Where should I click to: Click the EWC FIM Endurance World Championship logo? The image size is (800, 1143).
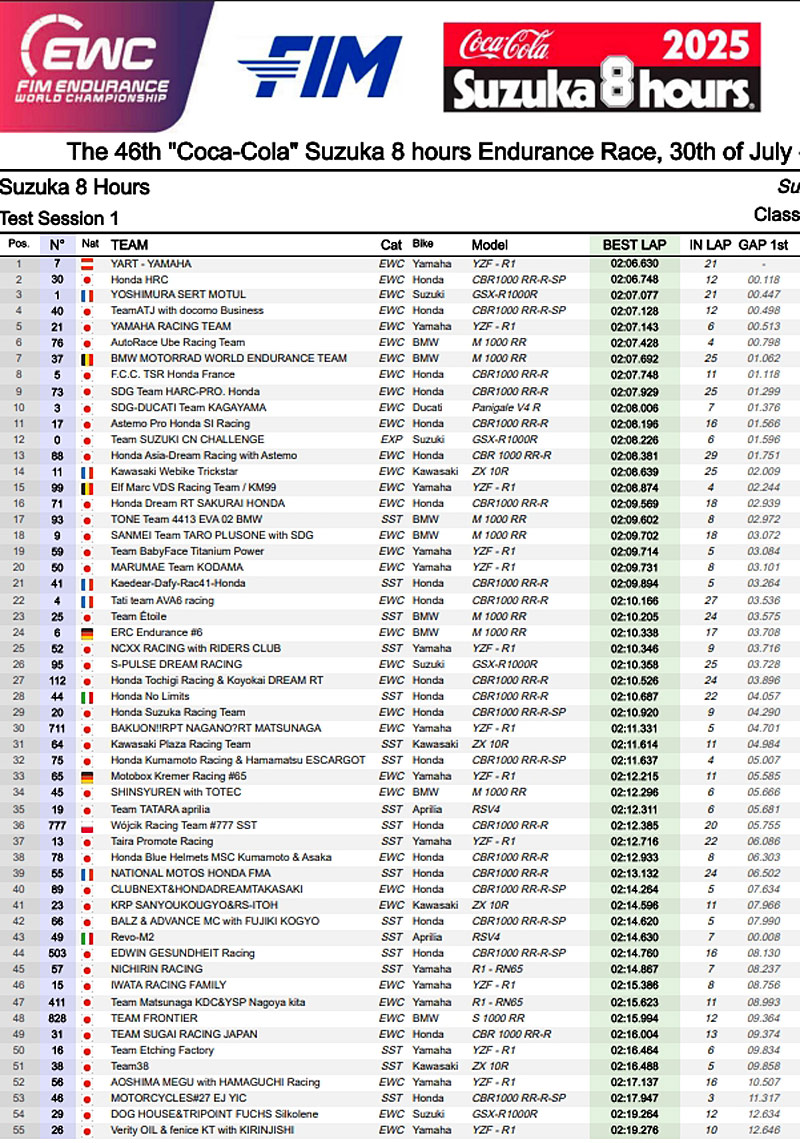click(x=100, y=64)
